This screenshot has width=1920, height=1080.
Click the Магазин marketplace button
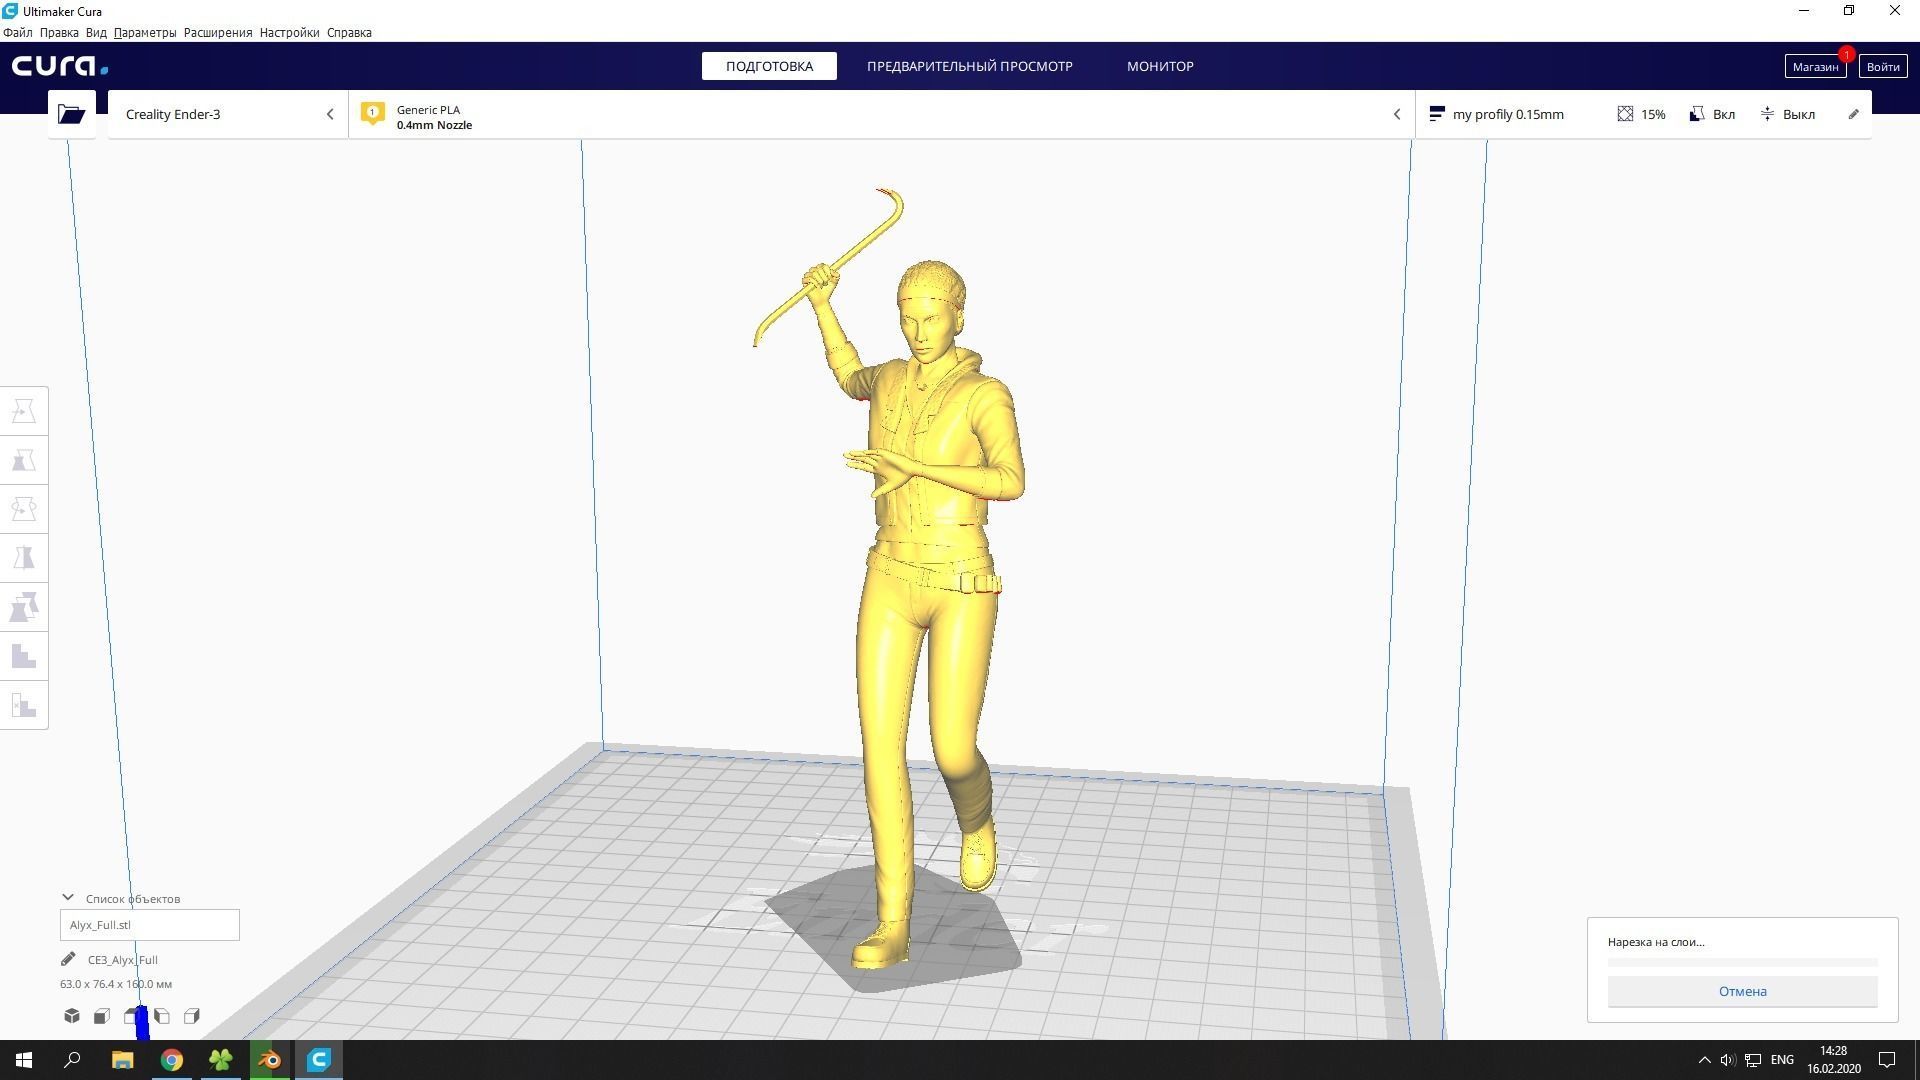point(1815,66)
